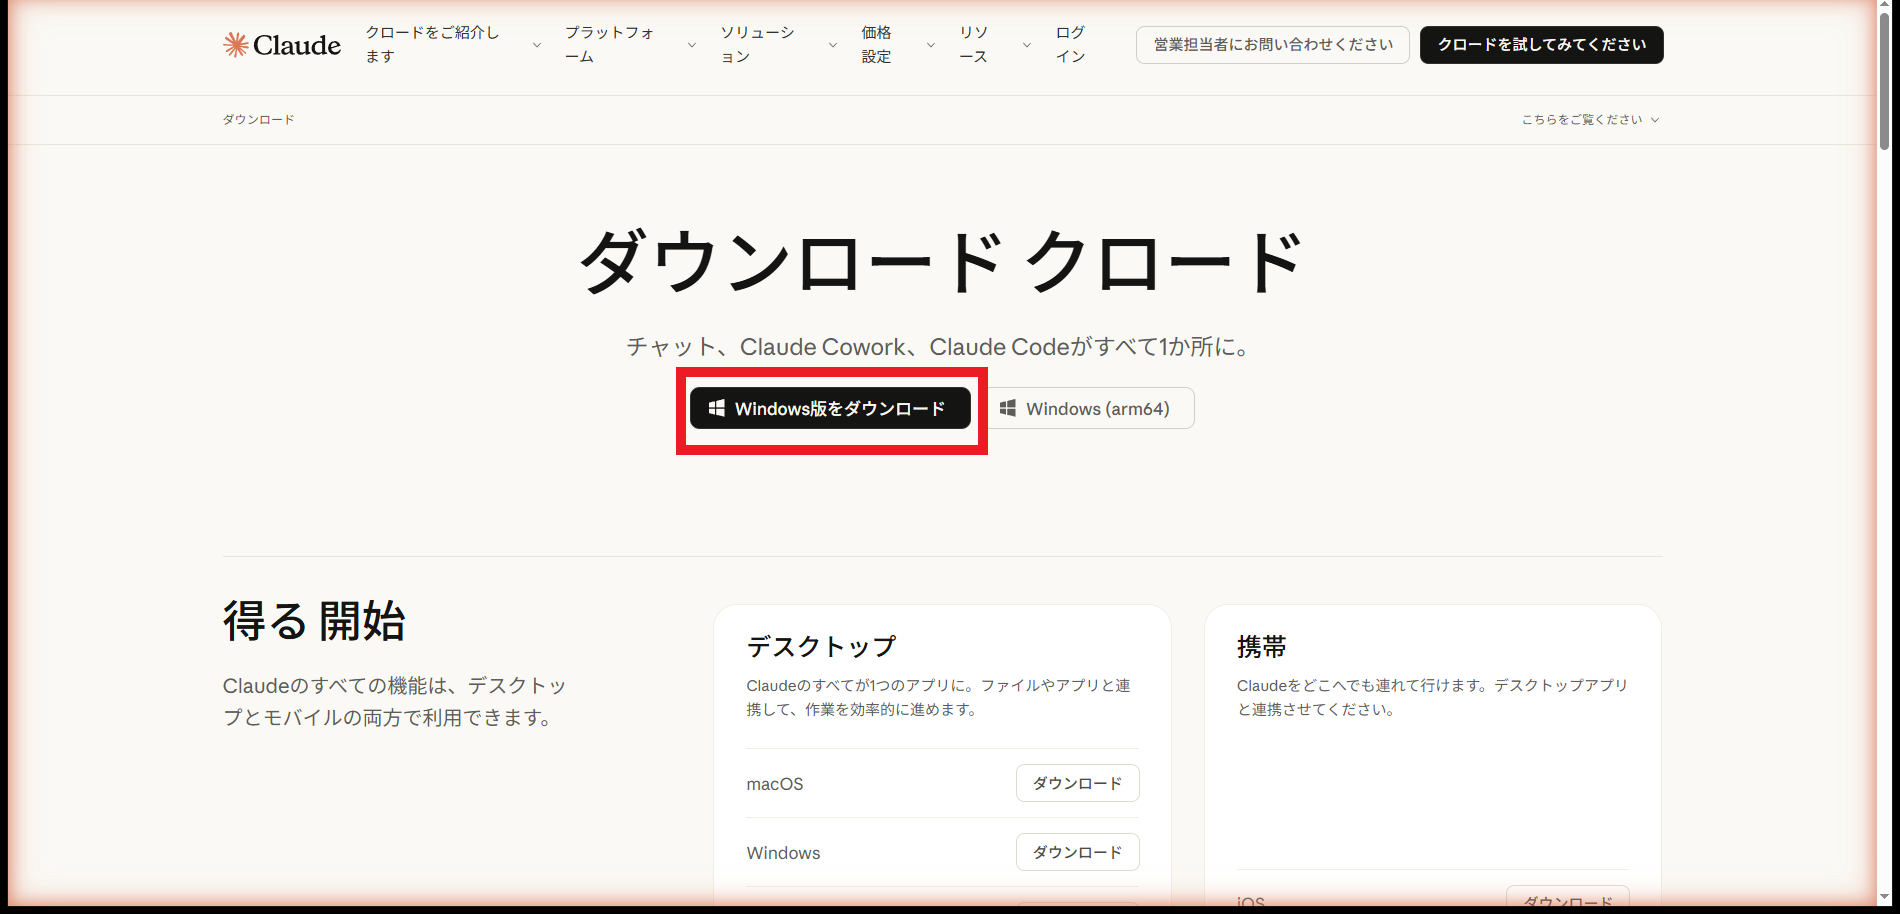Viewport: 1900px width, 914px height.
Task: Click the Claude wordmark to go home
Action: 297,44
